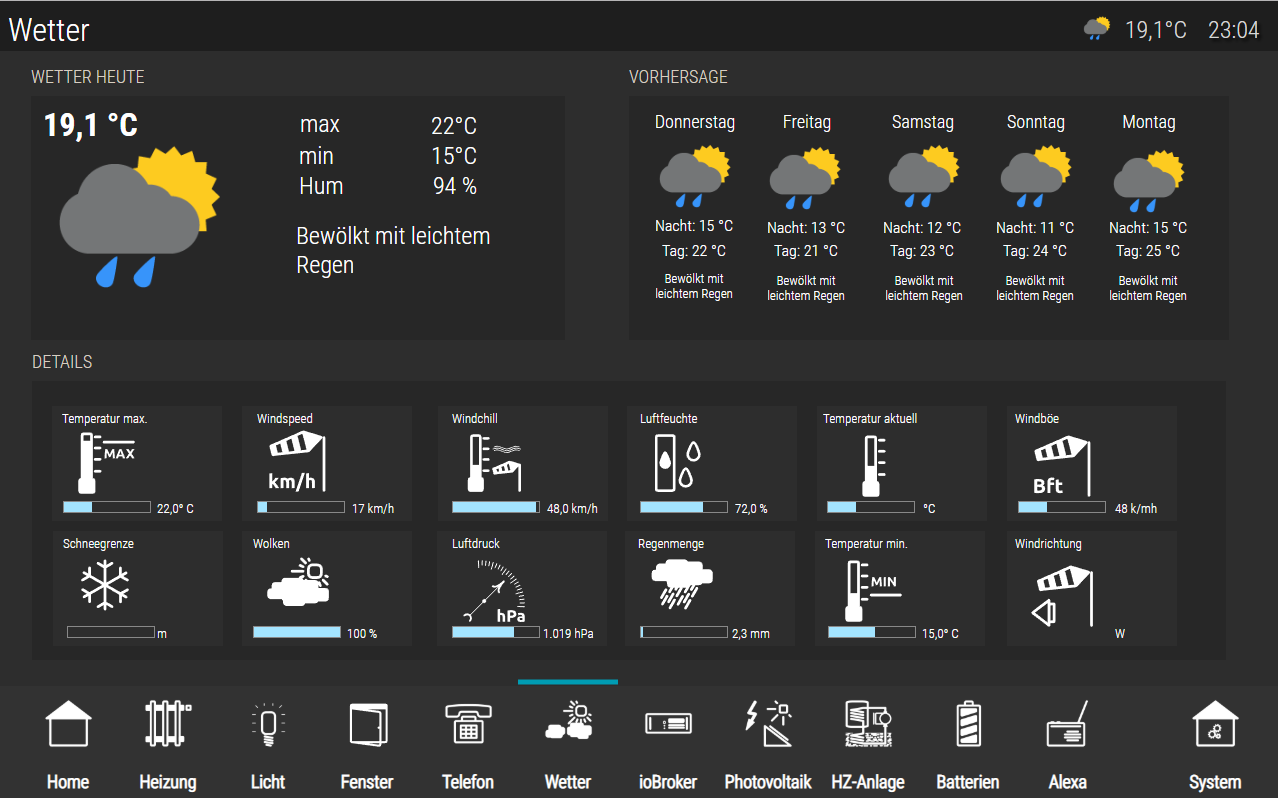This screenshot has height=798, width=1278.
Task: Open the Fenster window icon
Action: click(367, 724)
